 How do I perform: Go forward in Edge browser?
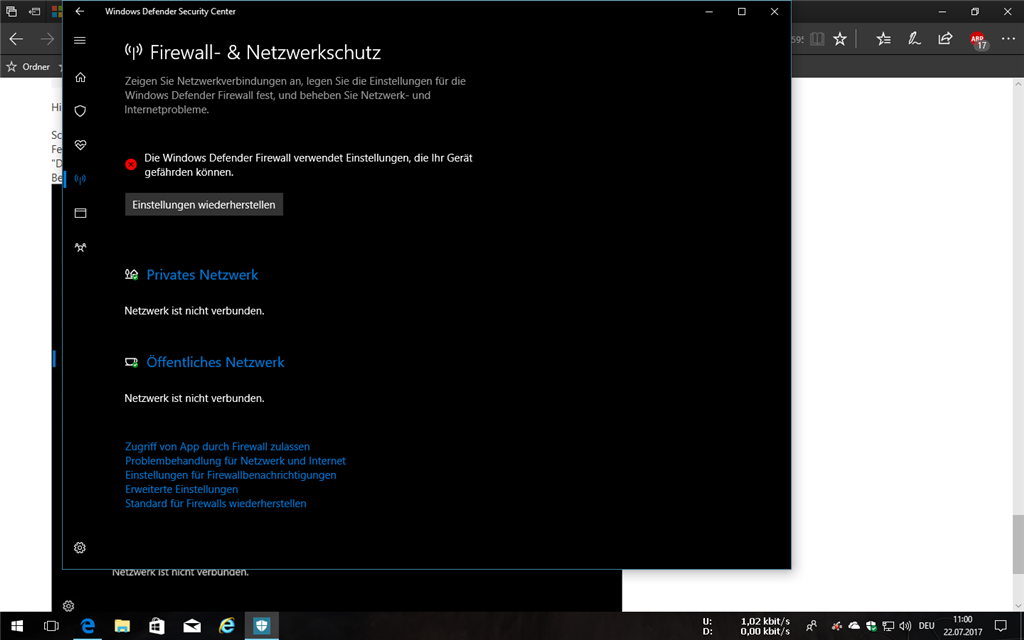pyautogui.click(x=47, y=39)
